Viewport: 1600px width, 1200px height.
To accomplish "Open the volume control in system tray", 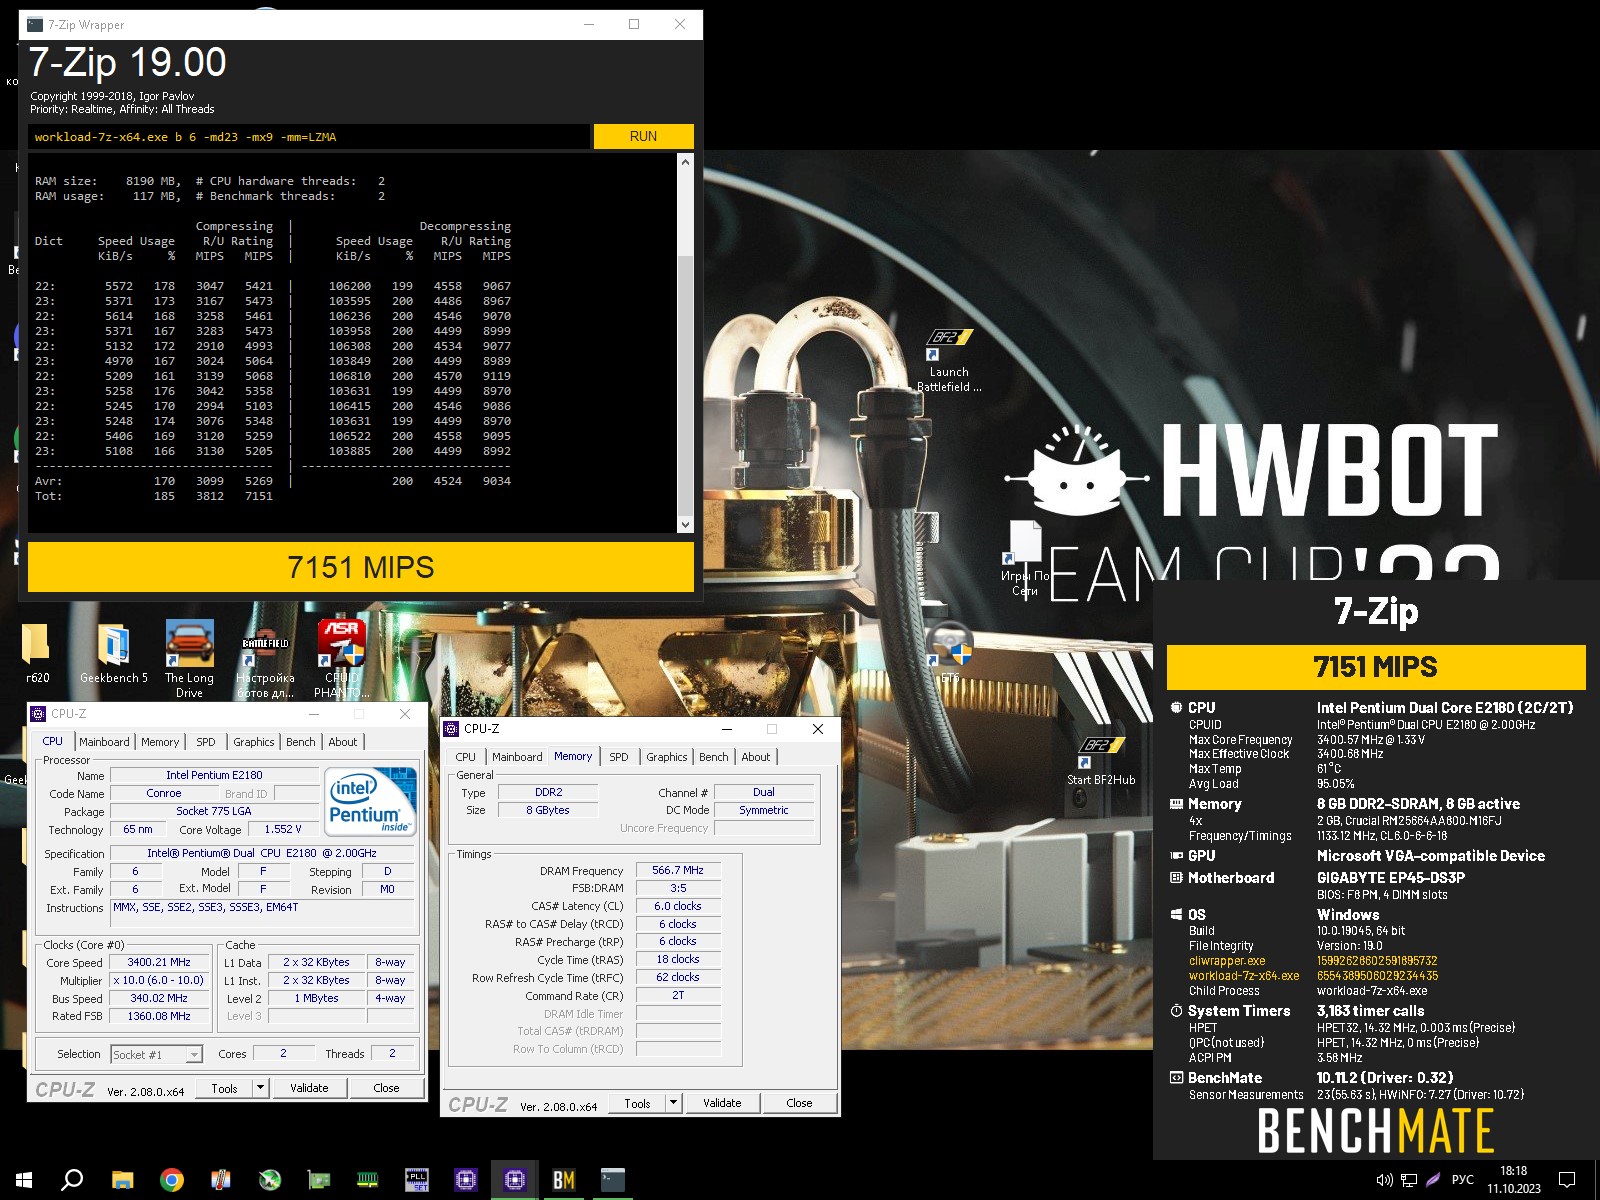I will (1384, 1180).
